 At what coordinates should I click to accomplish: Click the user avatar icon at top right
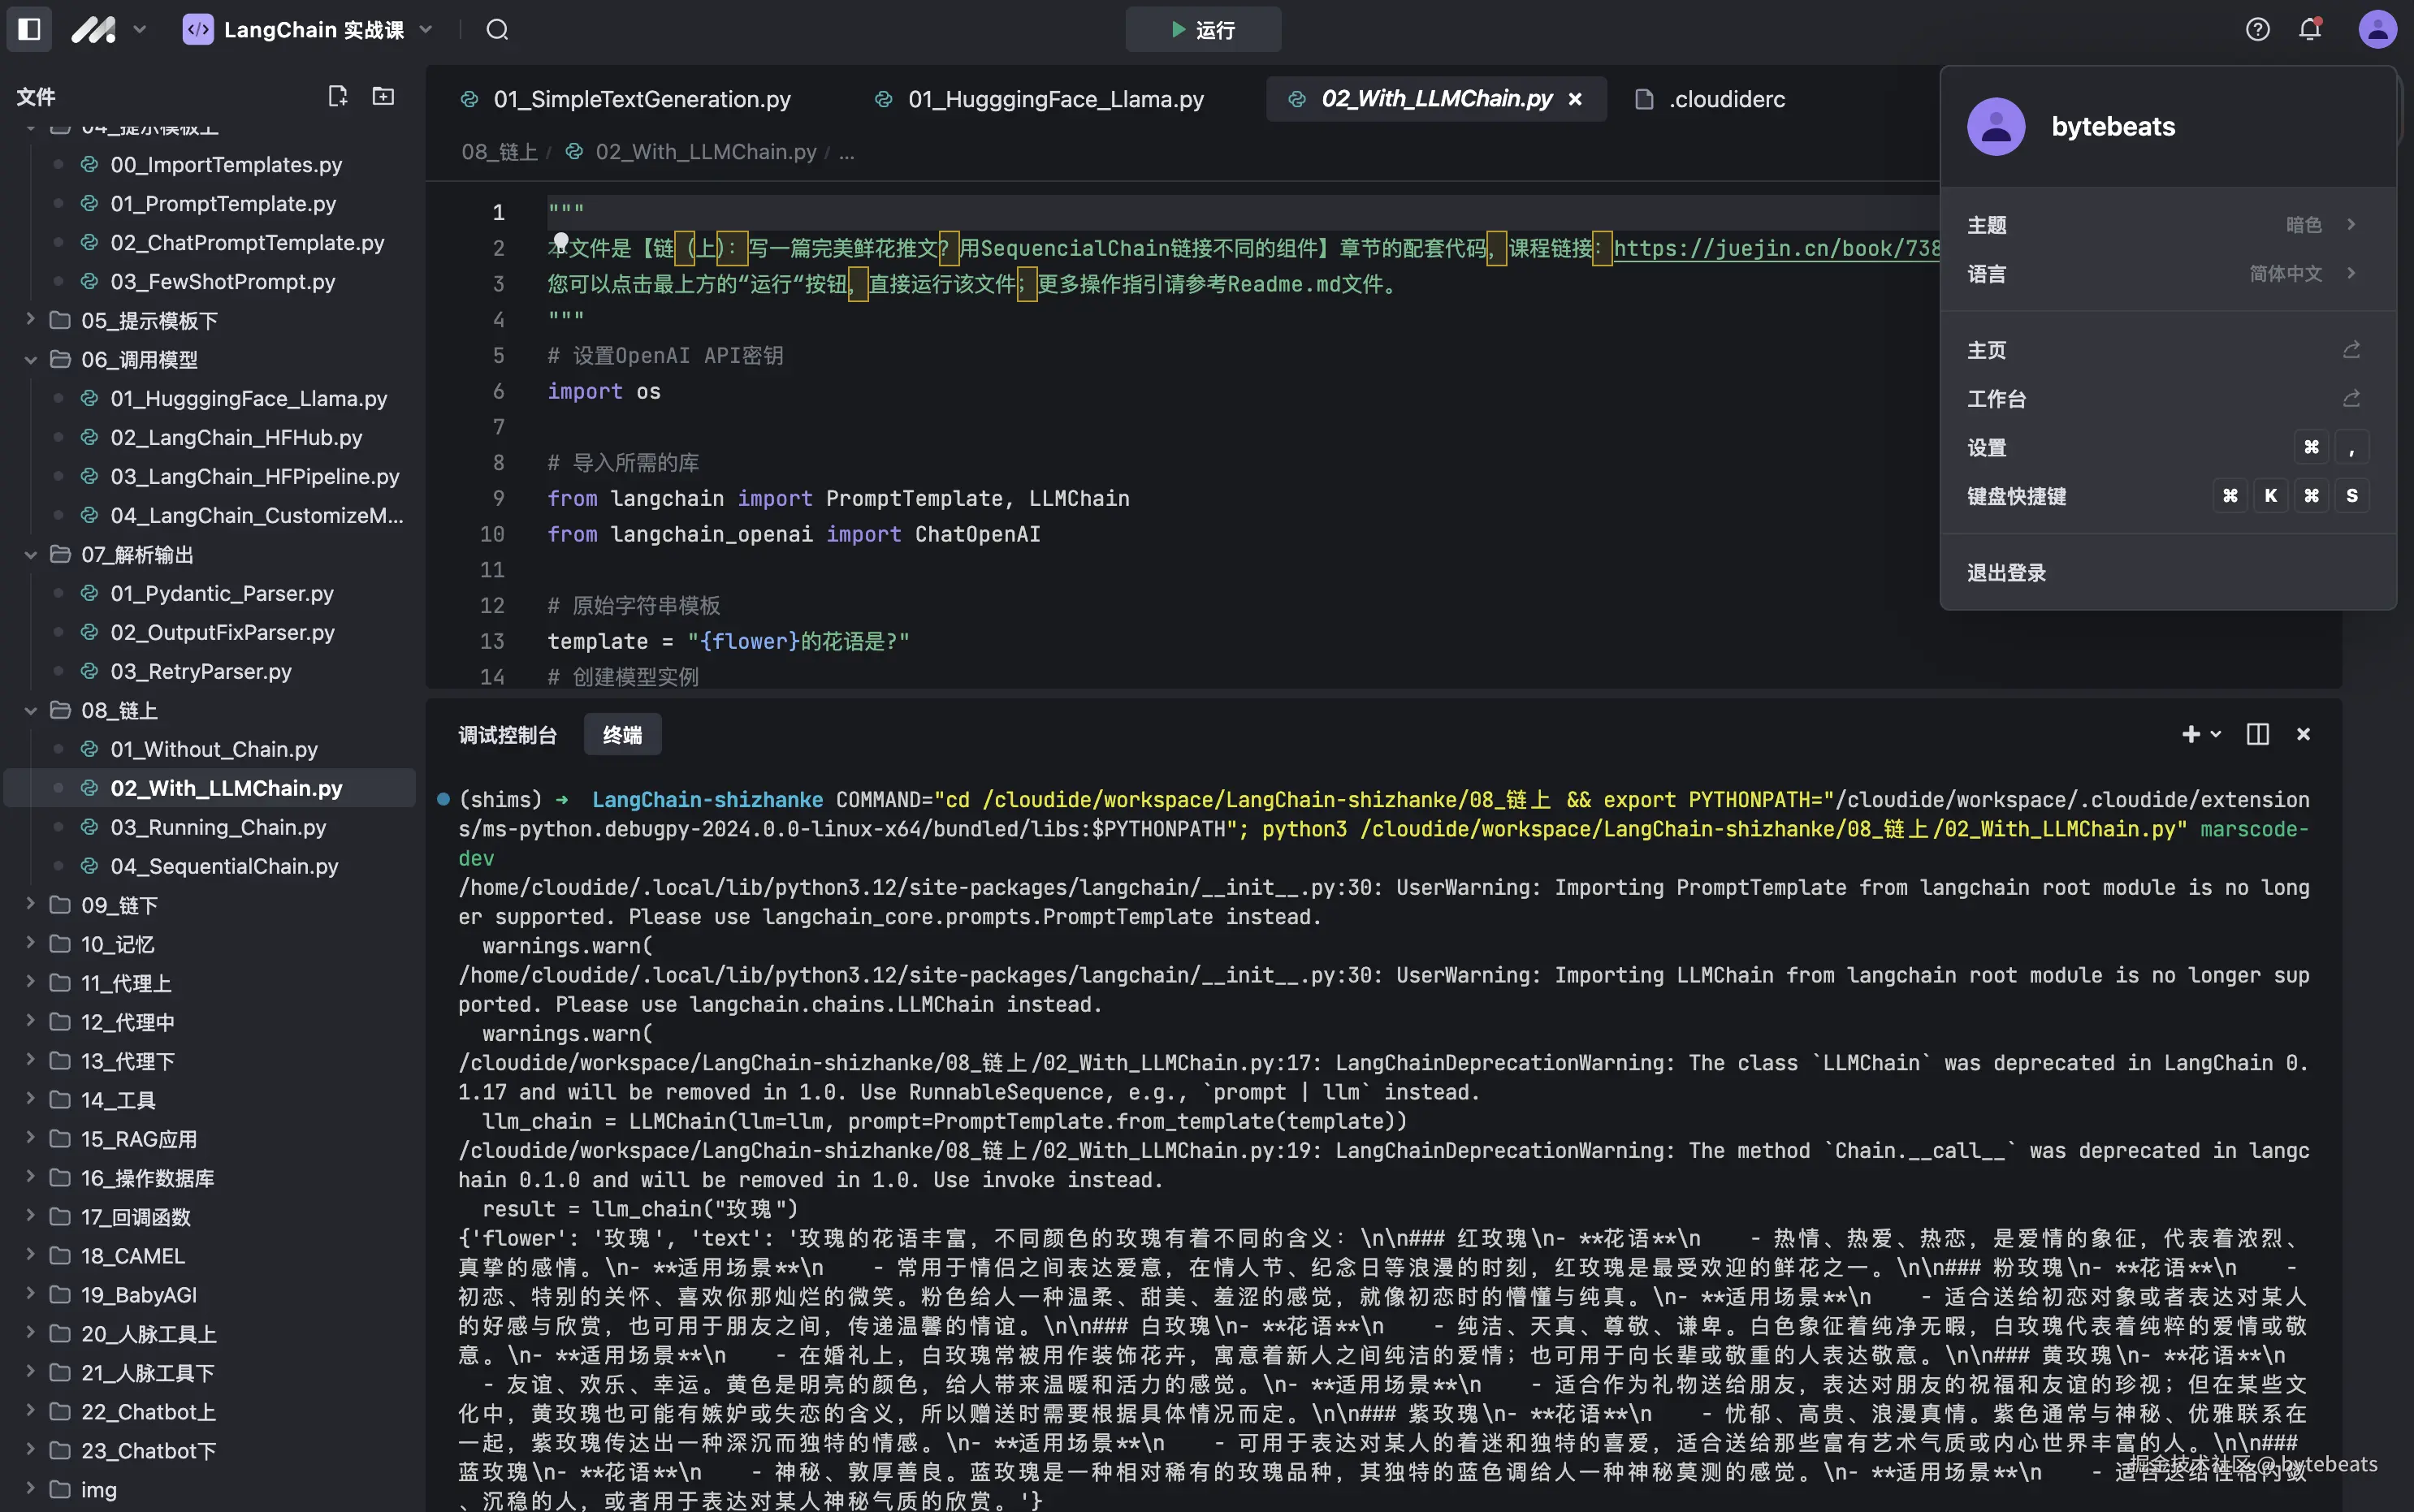(2377, 29)
